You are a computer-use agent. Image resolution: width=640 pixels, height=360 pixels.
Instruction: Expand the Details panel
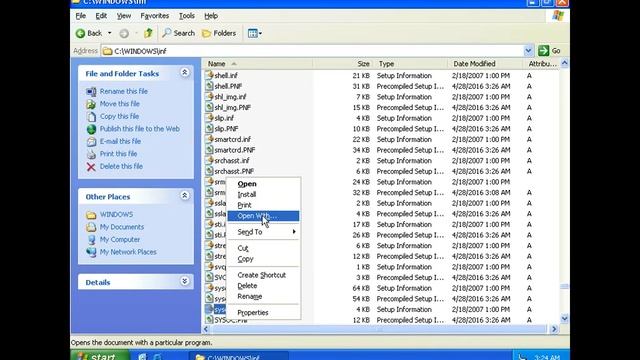point(184,281)
